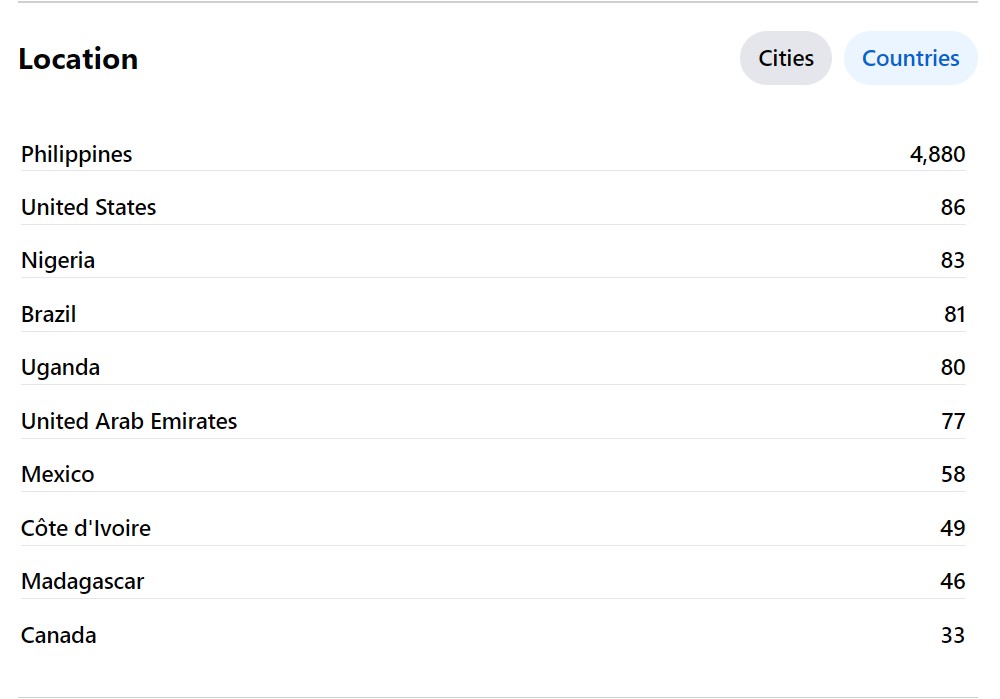
Task: Click on Nigeria in the list
Action: (58, 260)
